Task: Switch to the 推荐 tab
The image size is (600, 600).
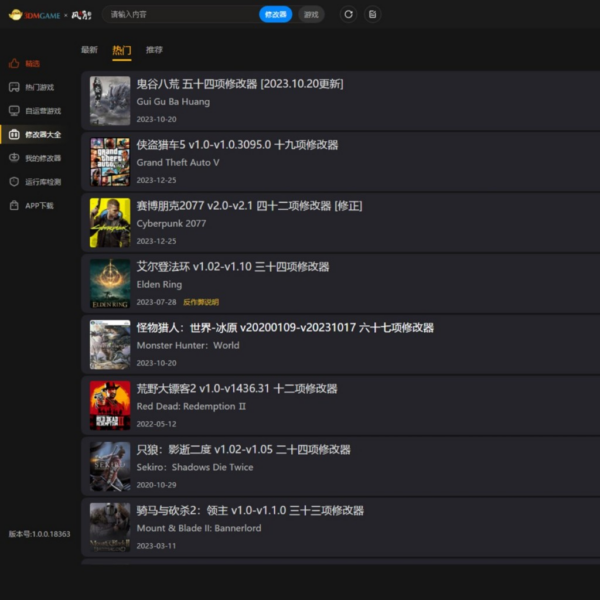Action: click(x=154, y=50)
